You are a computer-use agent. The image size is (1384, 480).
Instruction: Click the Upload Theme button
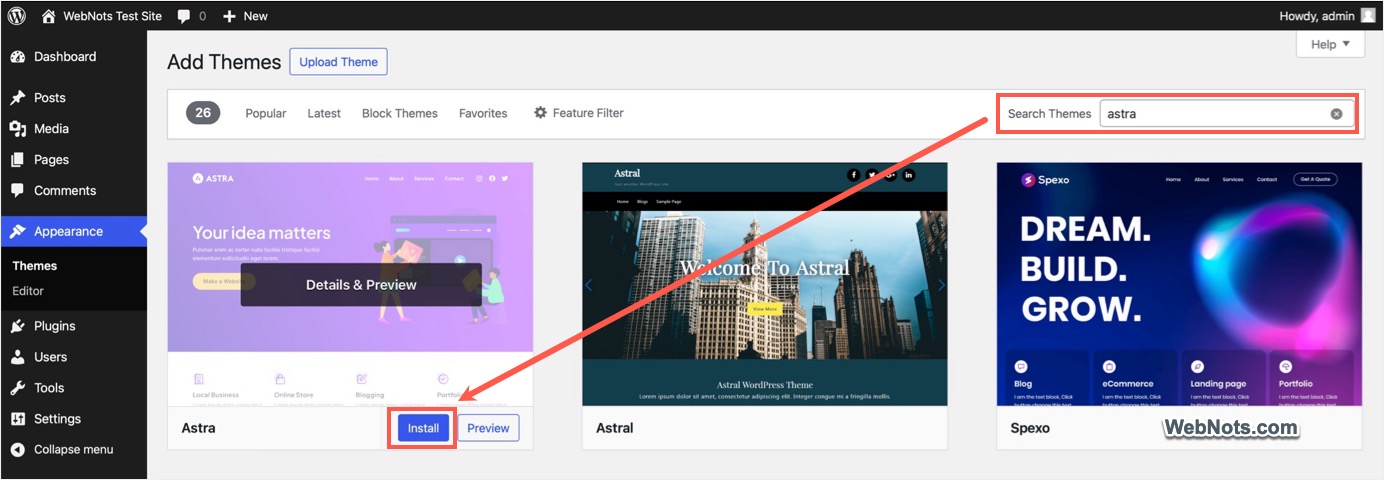click(338, 62)
